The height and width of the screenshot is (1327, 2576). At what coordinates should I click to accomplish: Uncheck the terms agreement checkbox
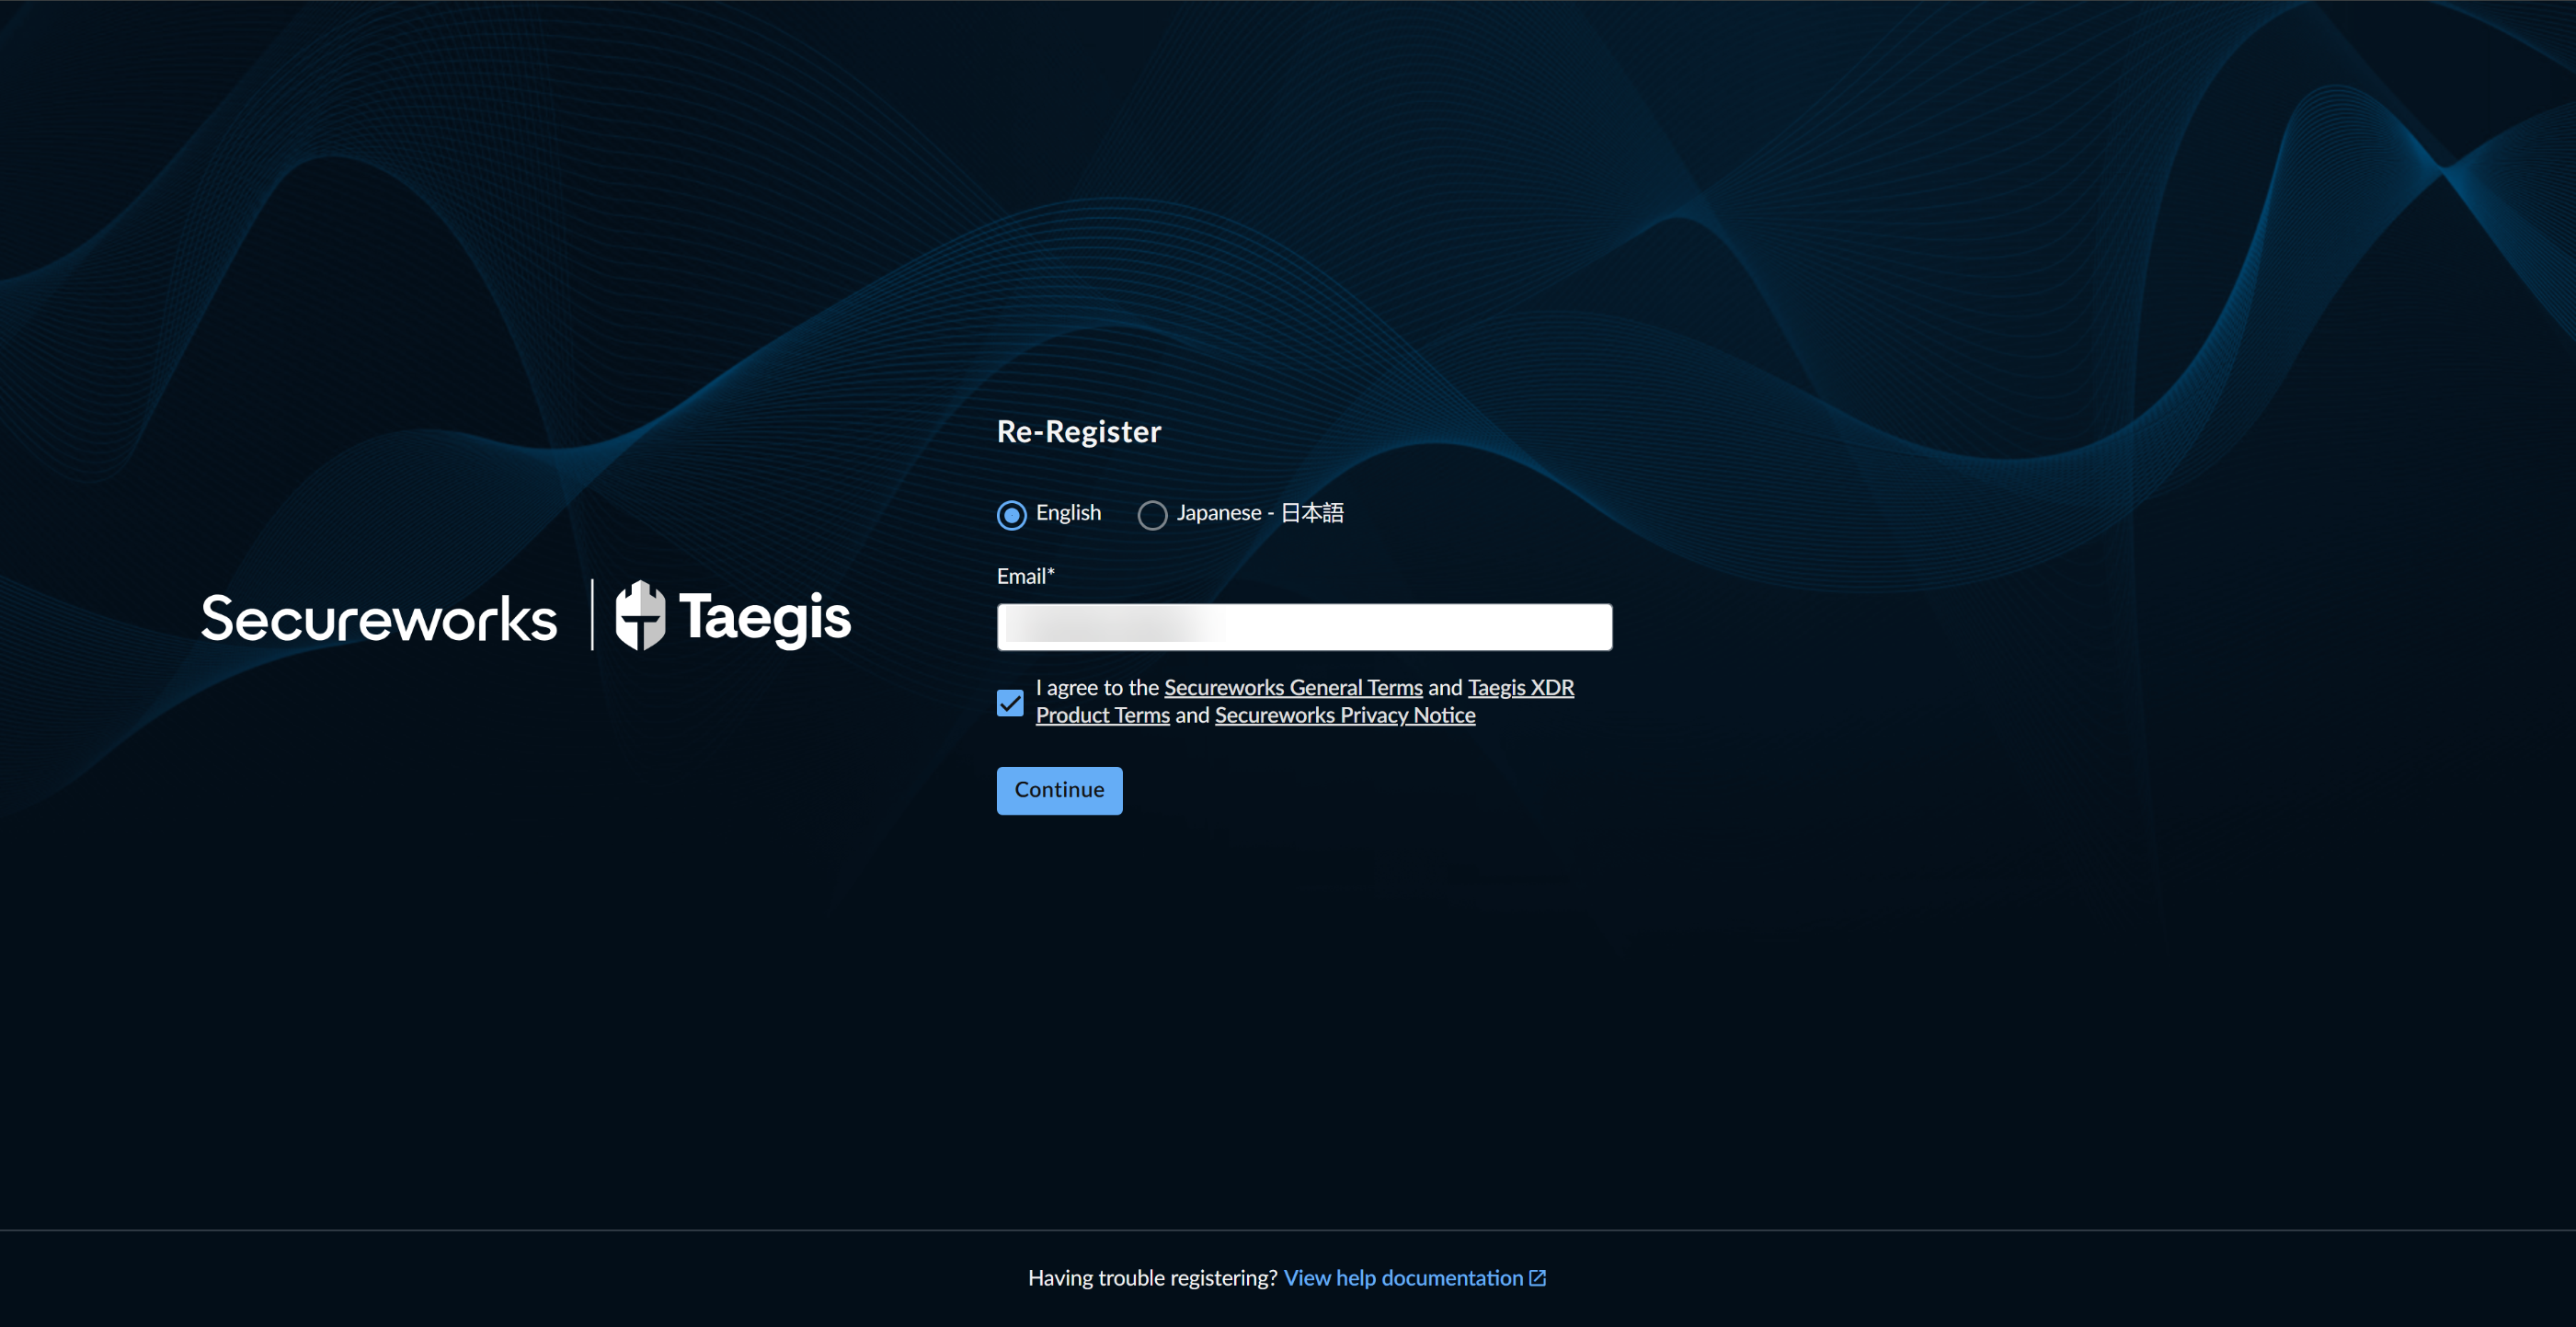pos(1010,703)
